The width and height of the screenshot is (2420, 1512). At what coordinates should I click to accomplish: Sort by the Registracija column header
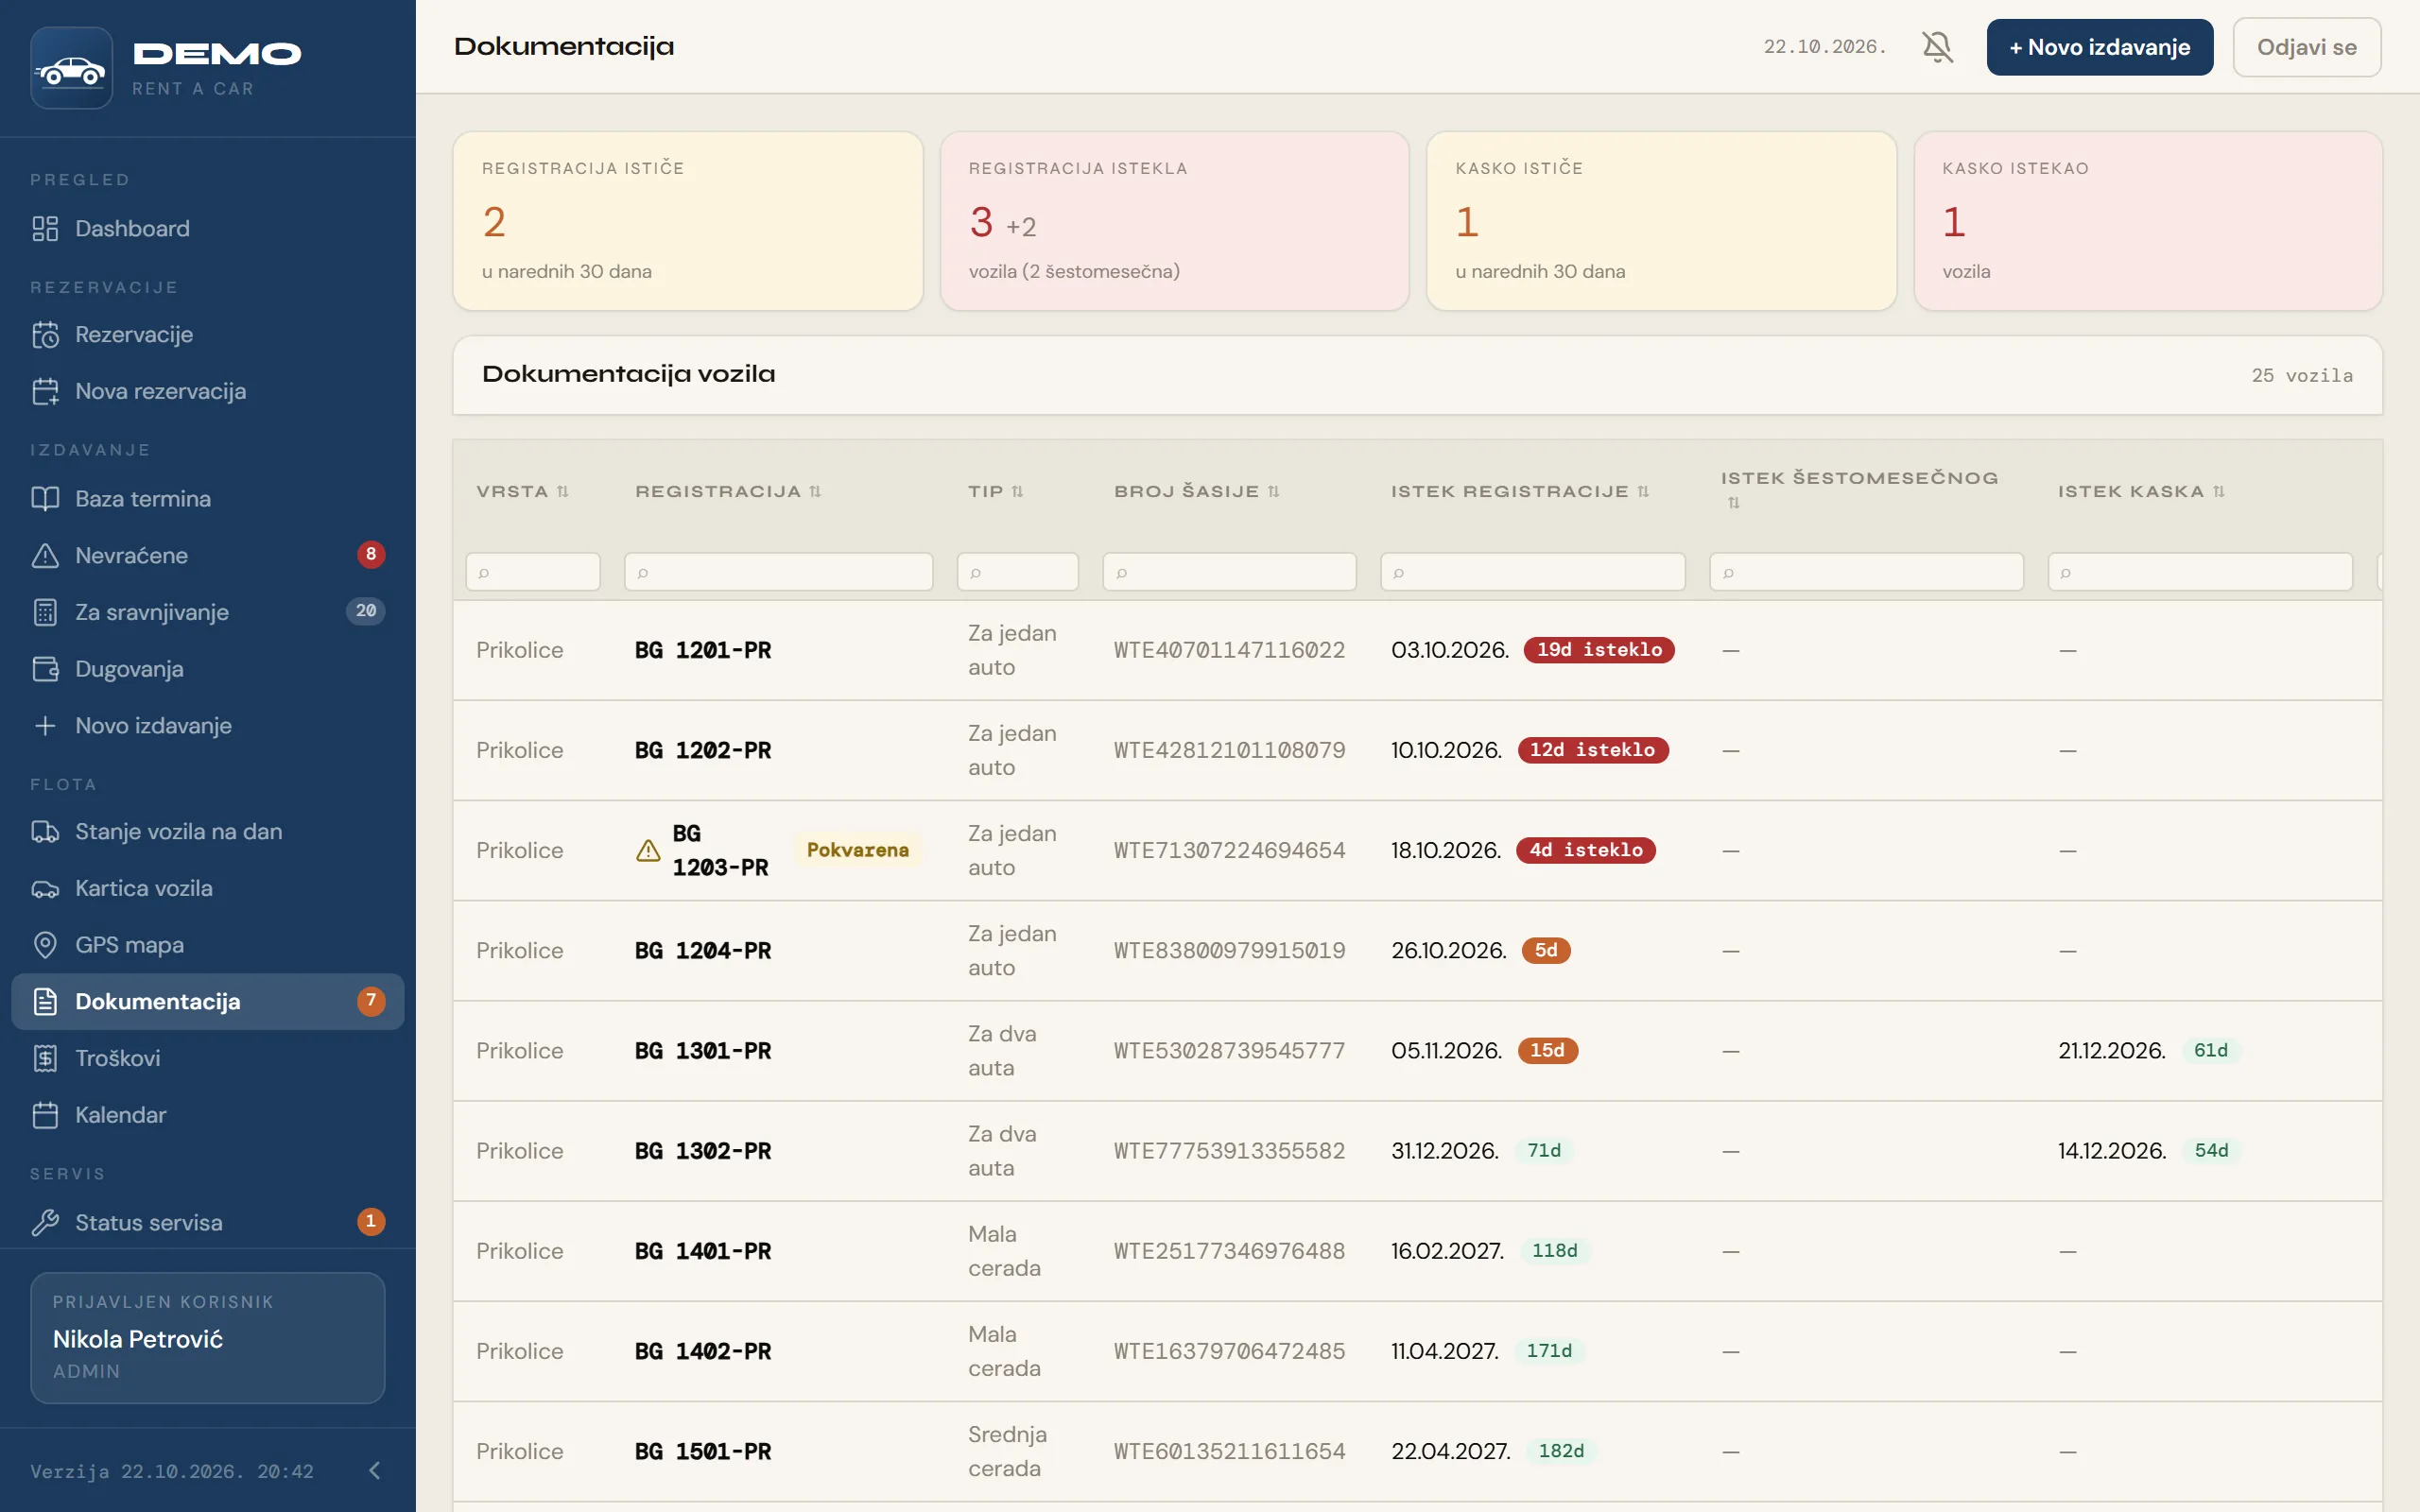coord(728,491)
